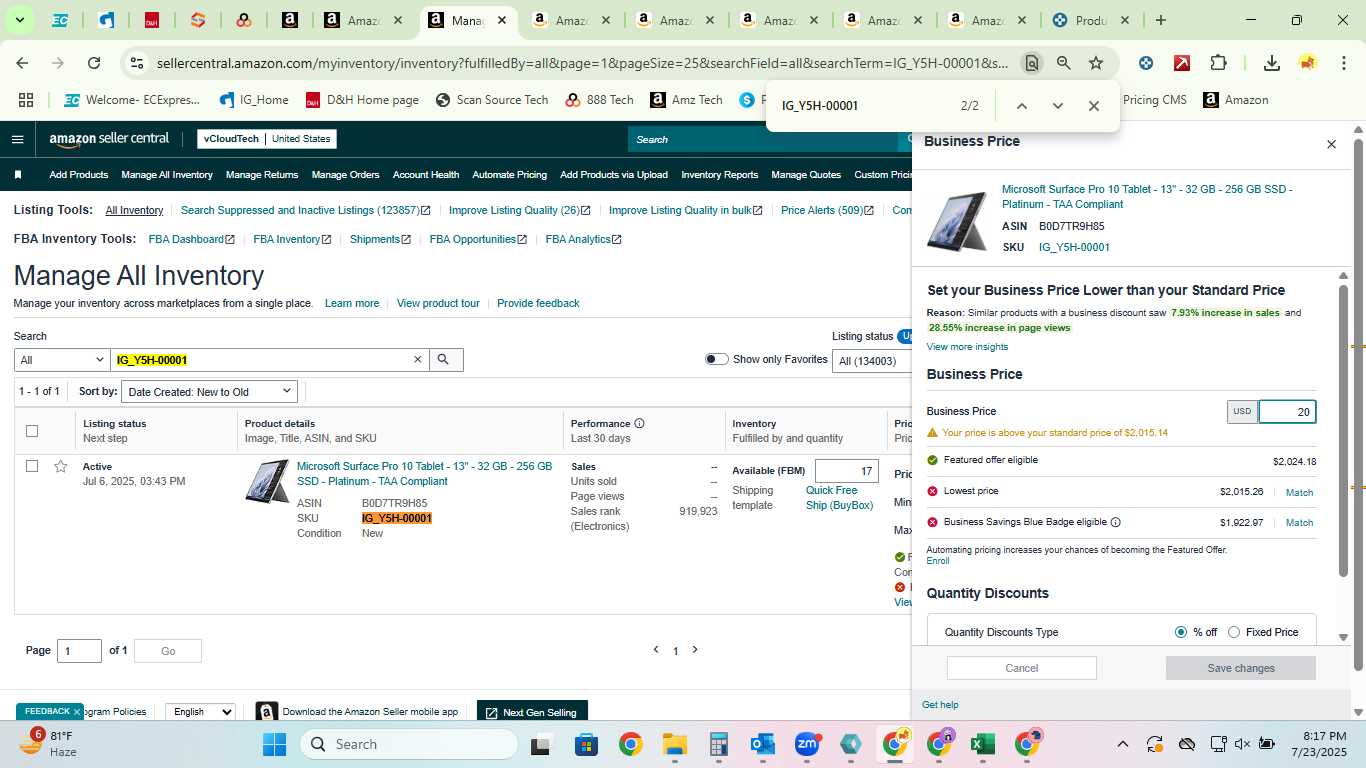Open Calculator from the taskbar

(x=718, y=744)
